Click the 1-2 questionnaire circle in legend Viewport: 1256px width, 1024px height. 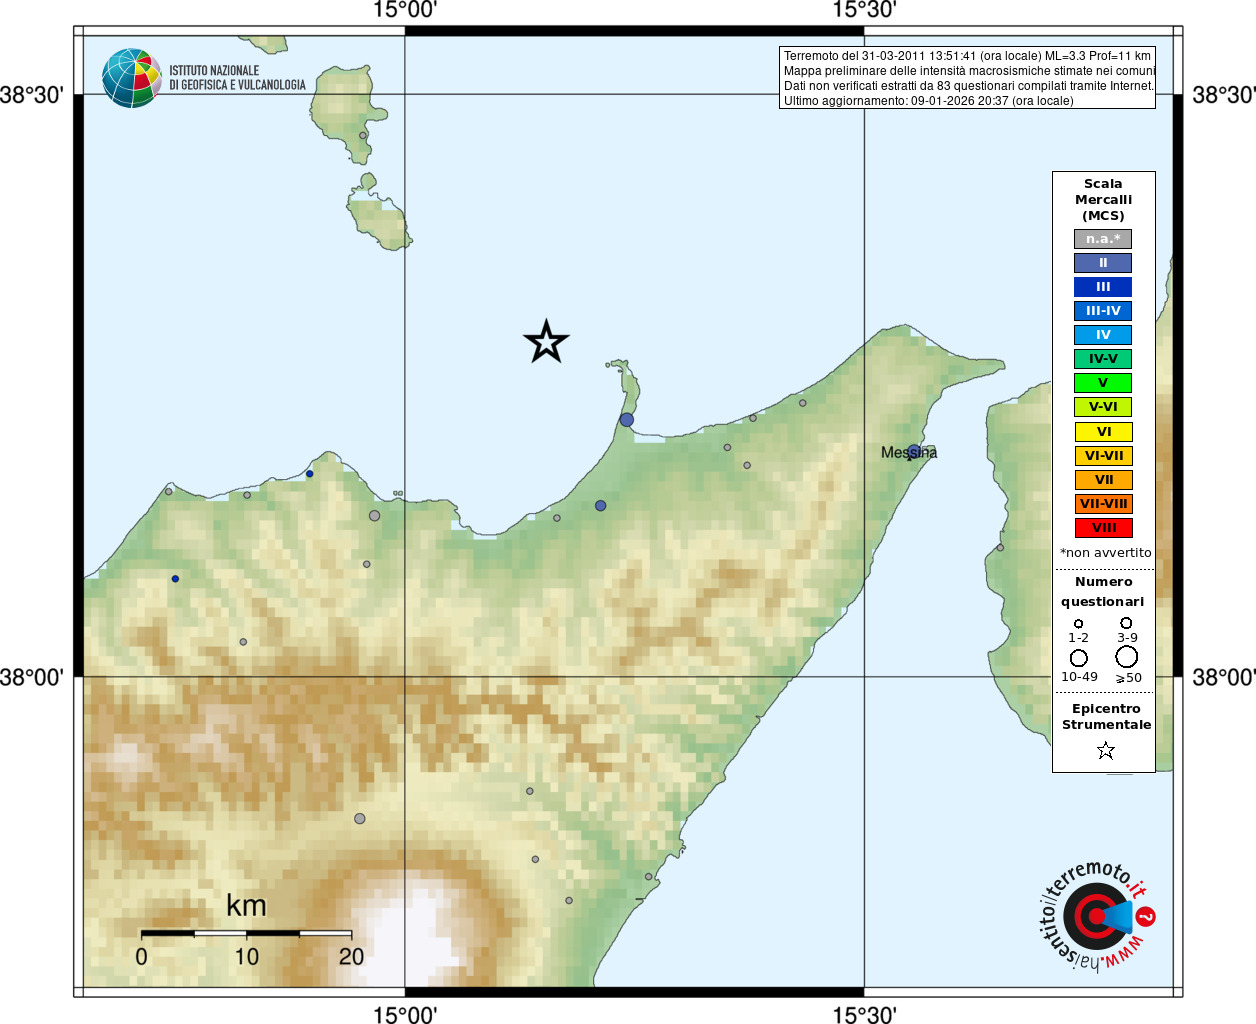click(1078, 624)
